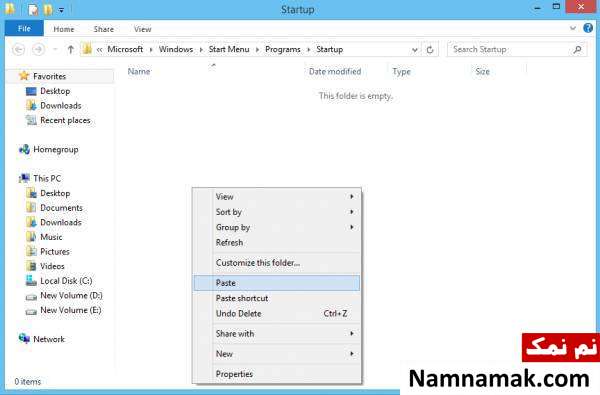
Task: Open address bar history dropdown
Action: (415, 50)
